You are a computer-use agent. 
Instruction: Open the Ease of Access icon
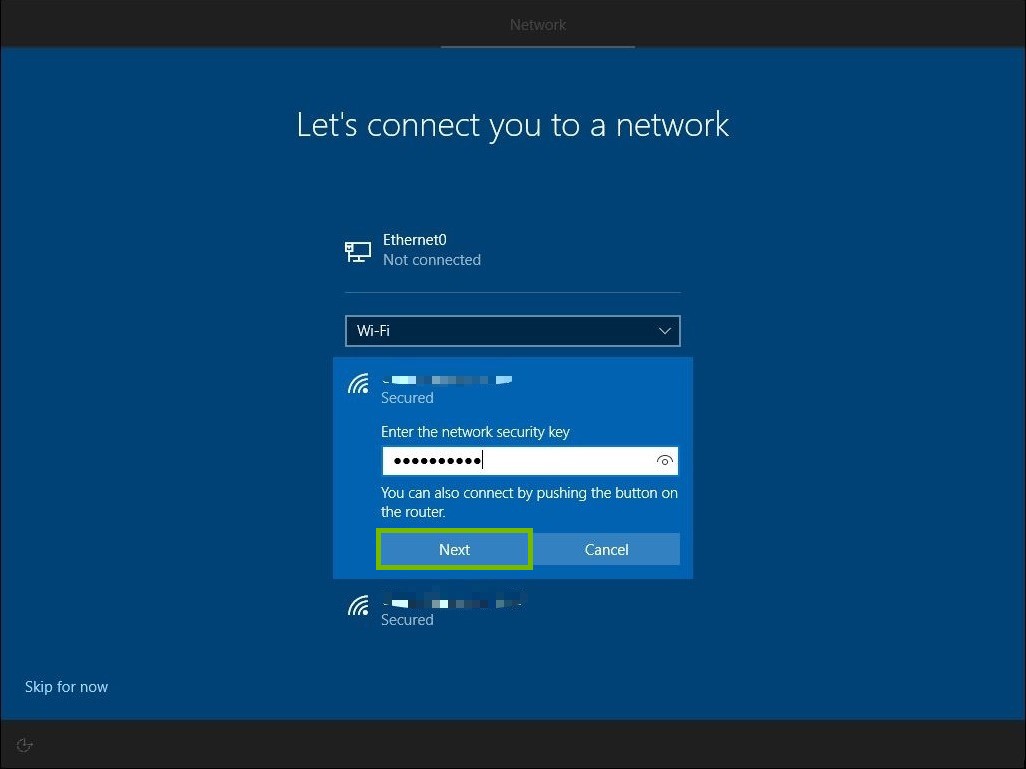[24, 745]
